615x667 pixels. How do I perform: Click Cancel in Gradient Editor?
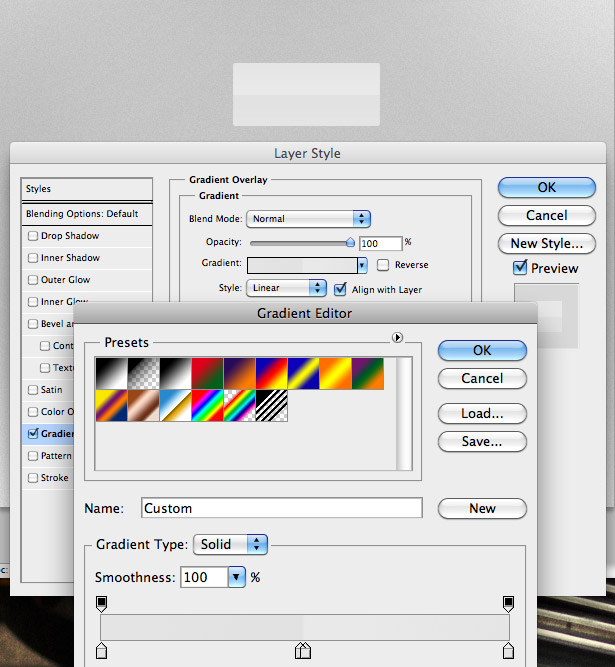point(482,379)
